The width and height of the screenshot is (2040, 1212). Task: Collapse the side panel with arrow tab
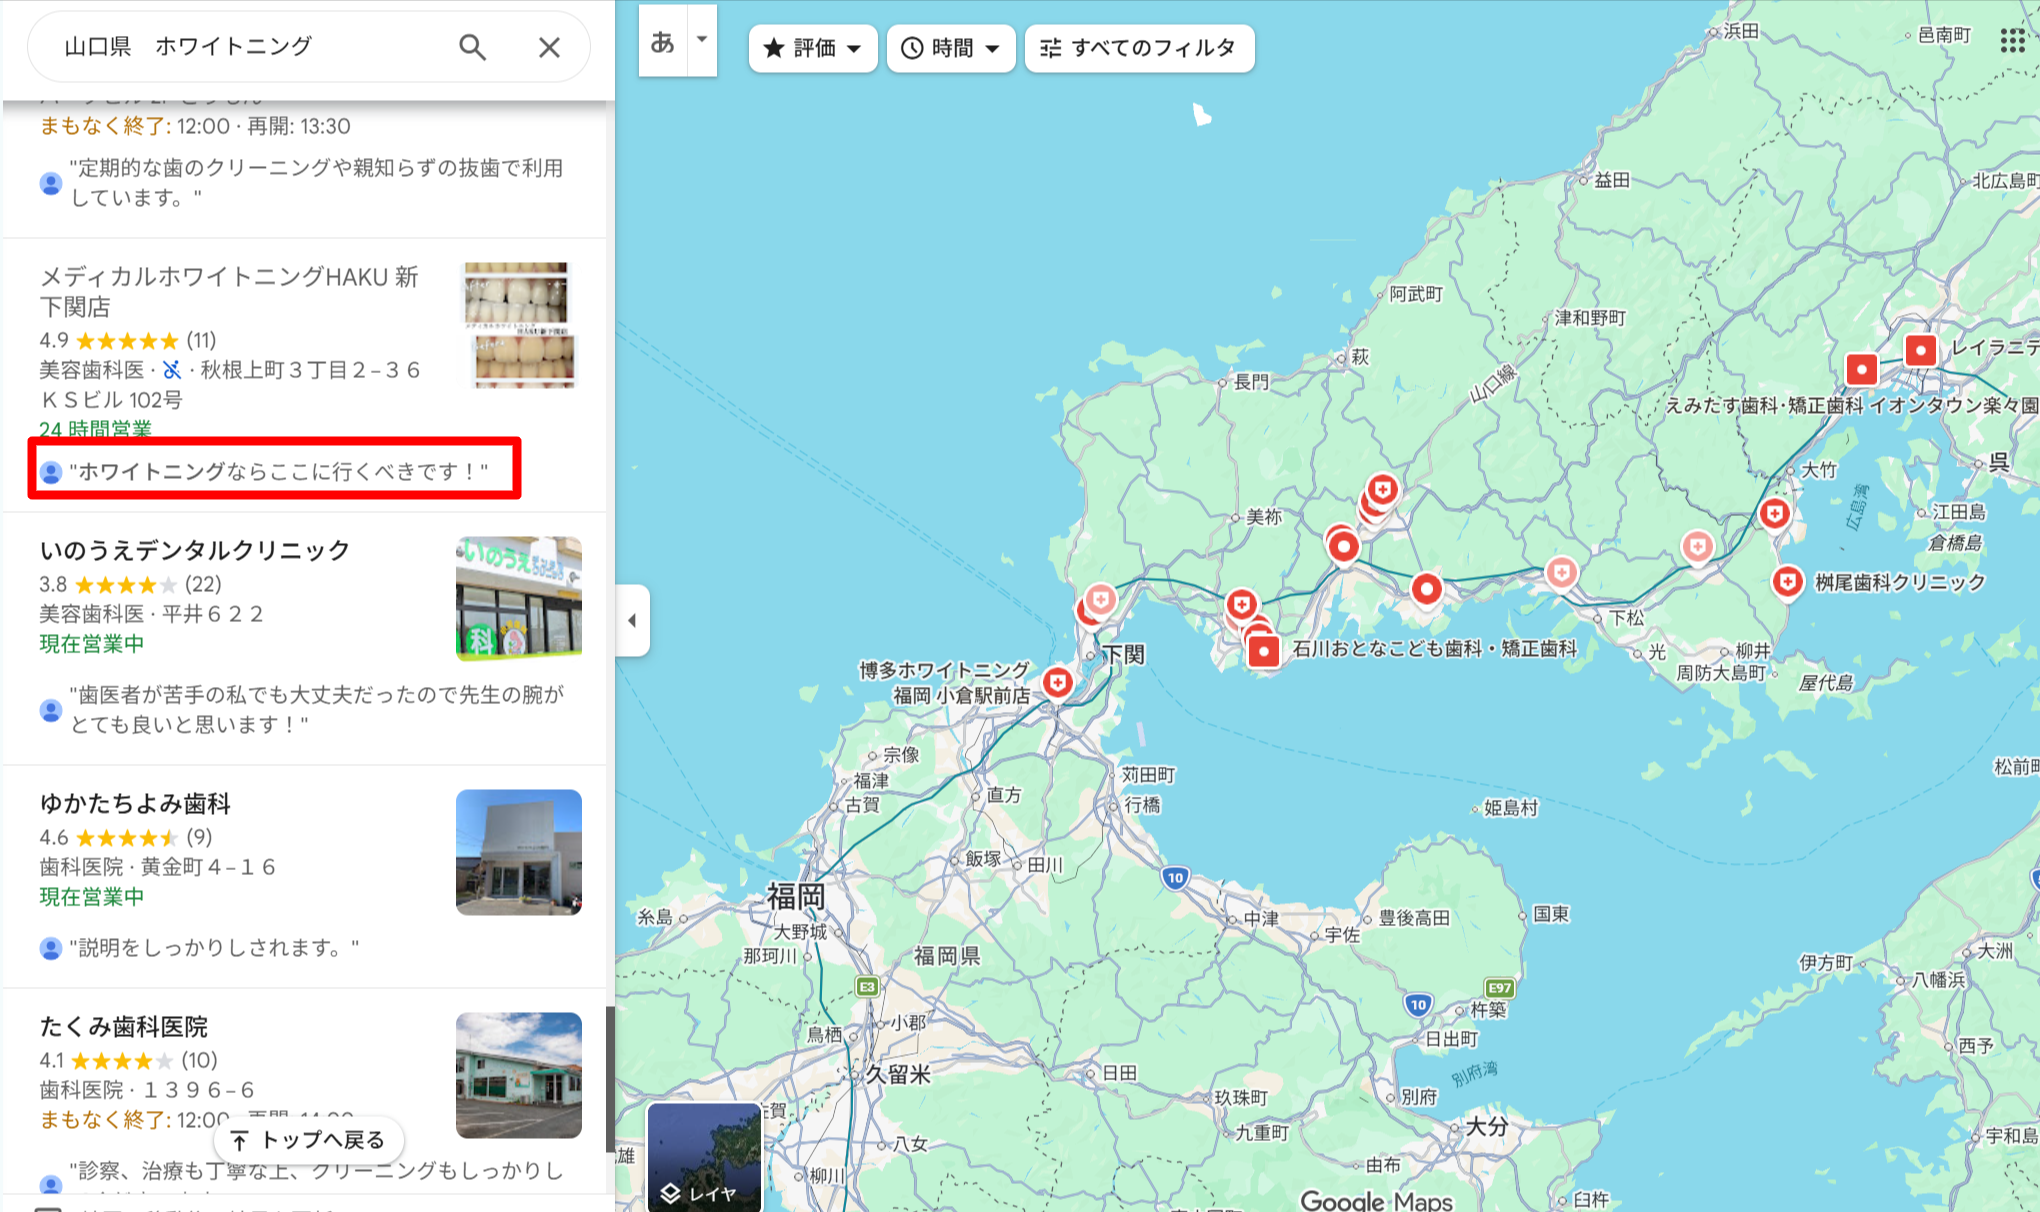[x=632, y=620]
